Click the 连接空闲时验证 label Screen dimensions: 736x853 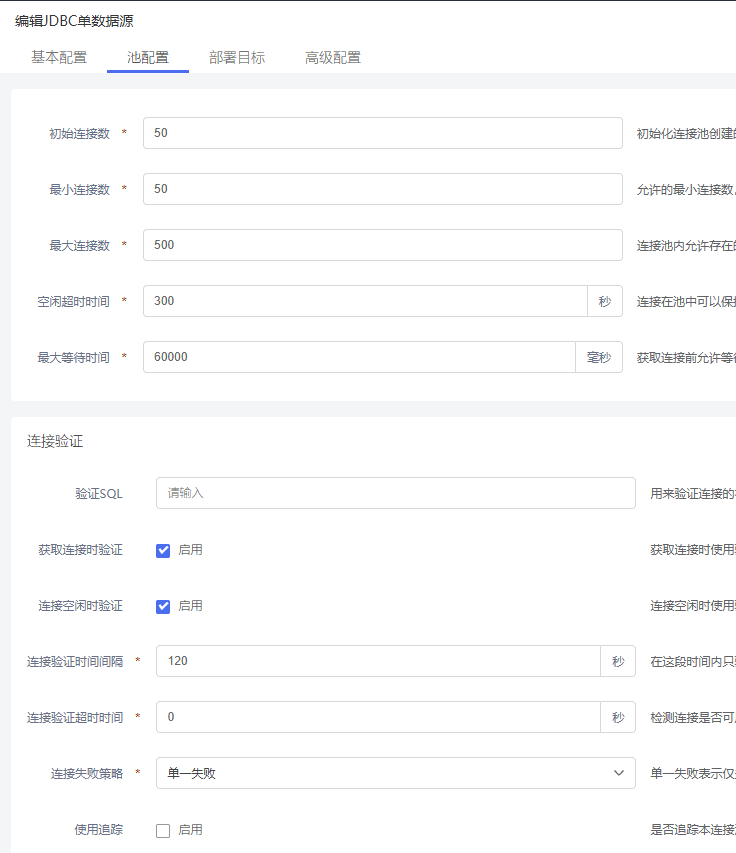point(81,605)
